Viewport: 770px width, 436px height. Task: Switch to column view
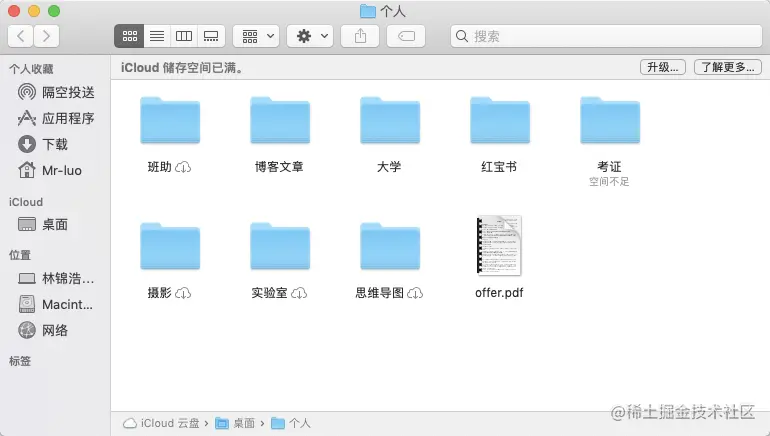(x=184, y=36)
